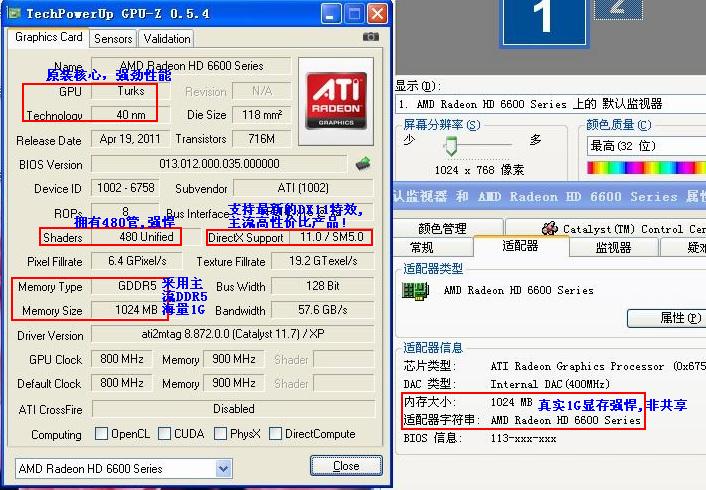Click the ATI CrossFire Disabled value
The image size is (706, 490).
click(x=234, y=409)
